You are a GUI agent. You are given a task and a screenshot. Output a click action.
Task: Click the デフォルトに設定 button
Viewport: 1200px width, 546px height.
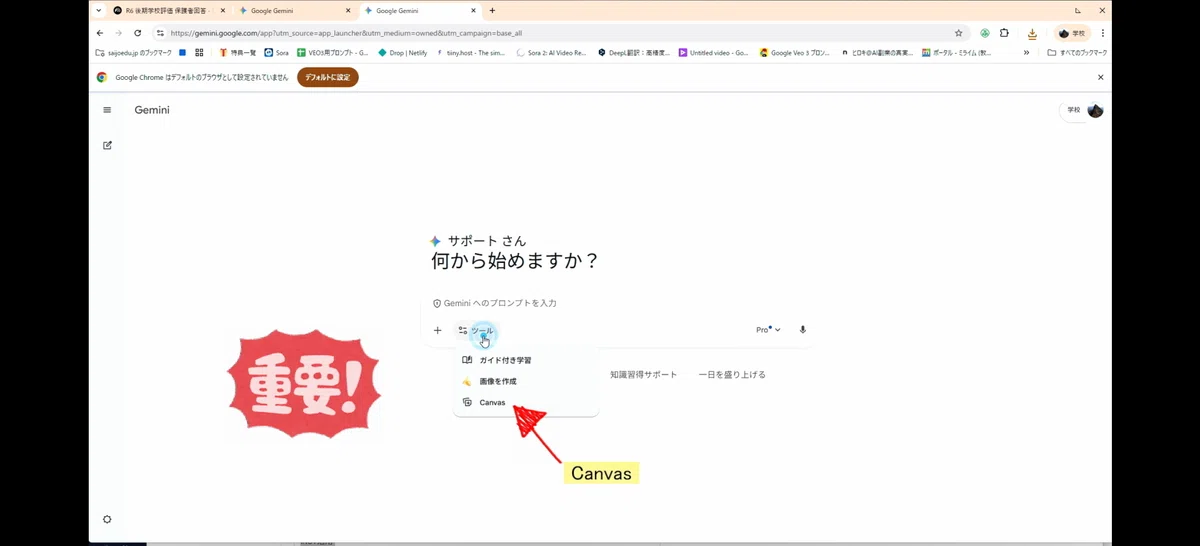pyautogui.click(x=327, y=77)
